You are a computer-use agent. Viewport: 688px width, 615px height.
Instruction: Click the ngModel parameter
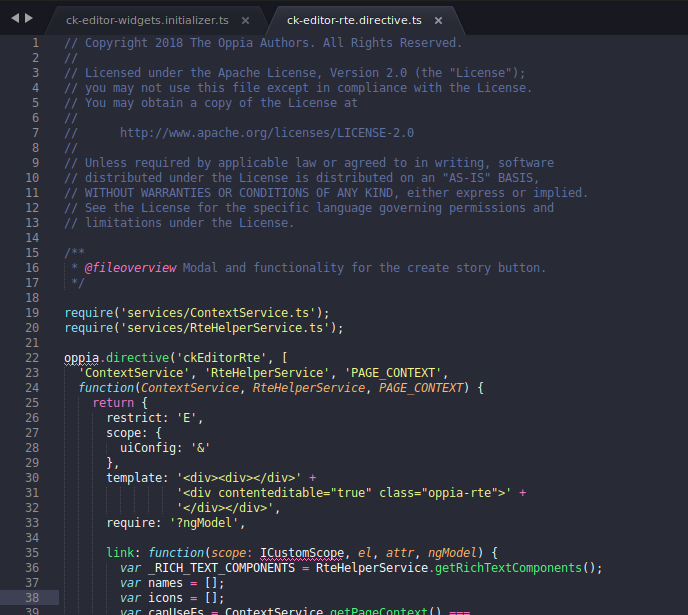[x=452, y=553]
